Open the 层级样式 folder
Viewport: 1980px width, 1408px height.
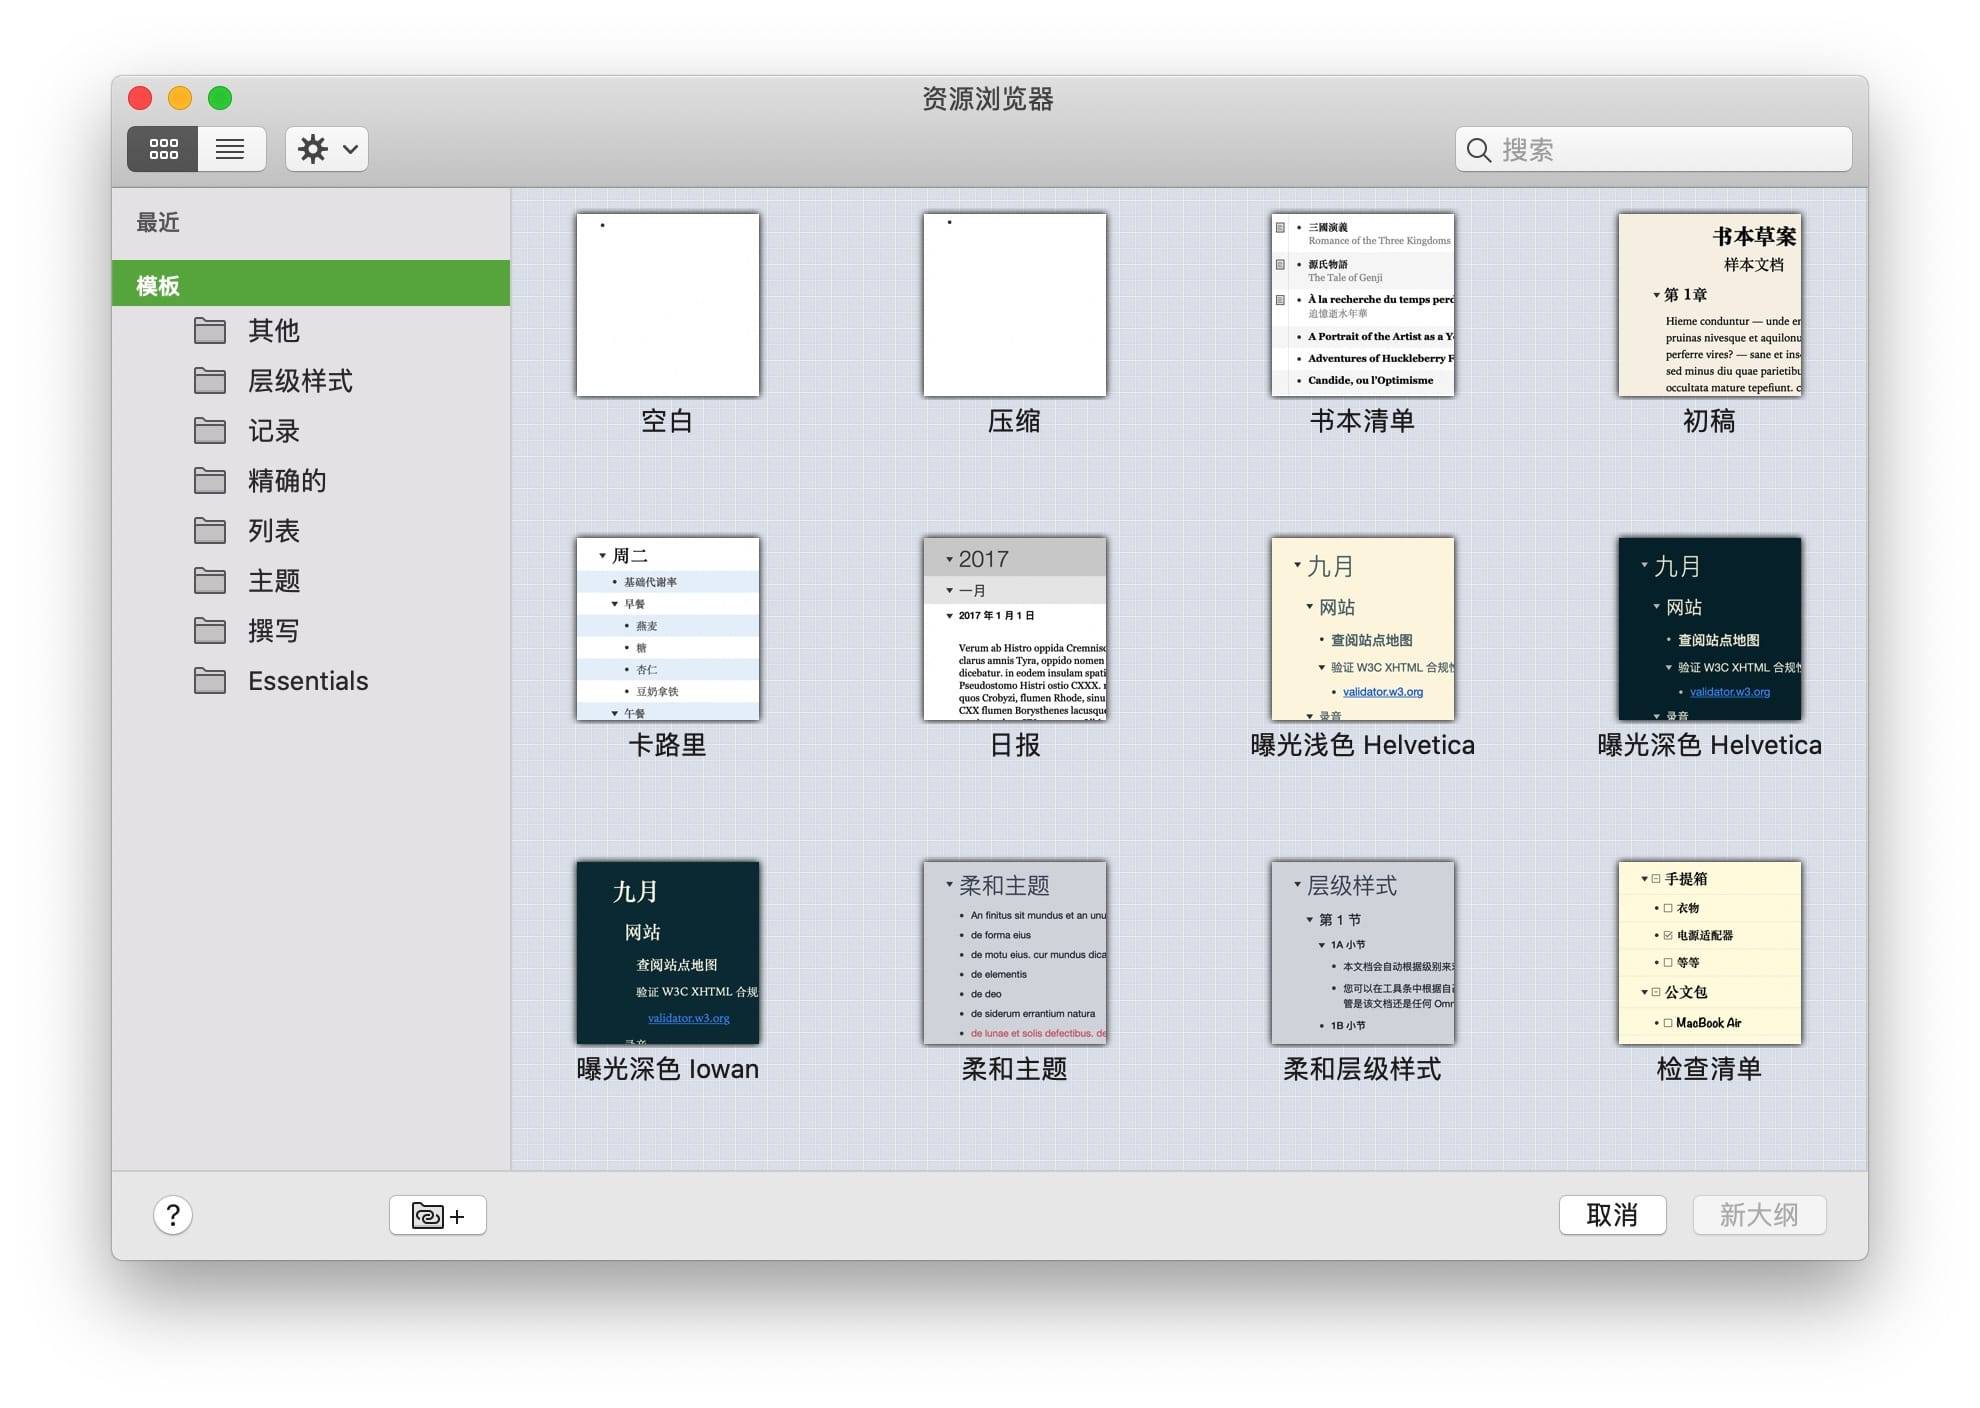[x=300, y=381]
